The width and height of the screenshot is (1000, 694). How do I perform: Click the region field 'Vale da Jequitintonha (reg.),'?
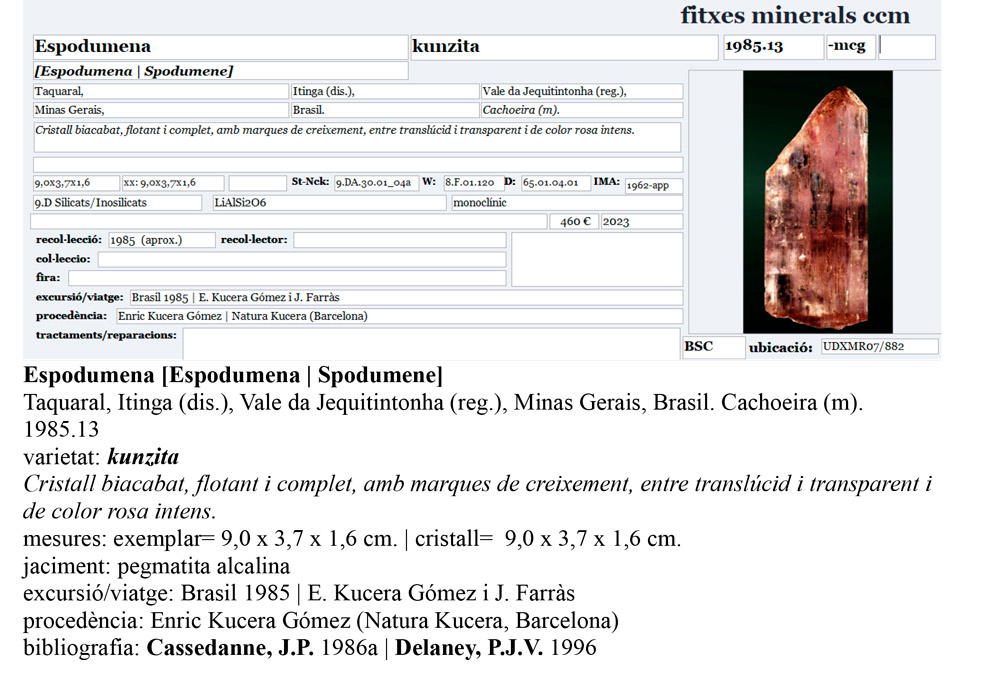582,91
